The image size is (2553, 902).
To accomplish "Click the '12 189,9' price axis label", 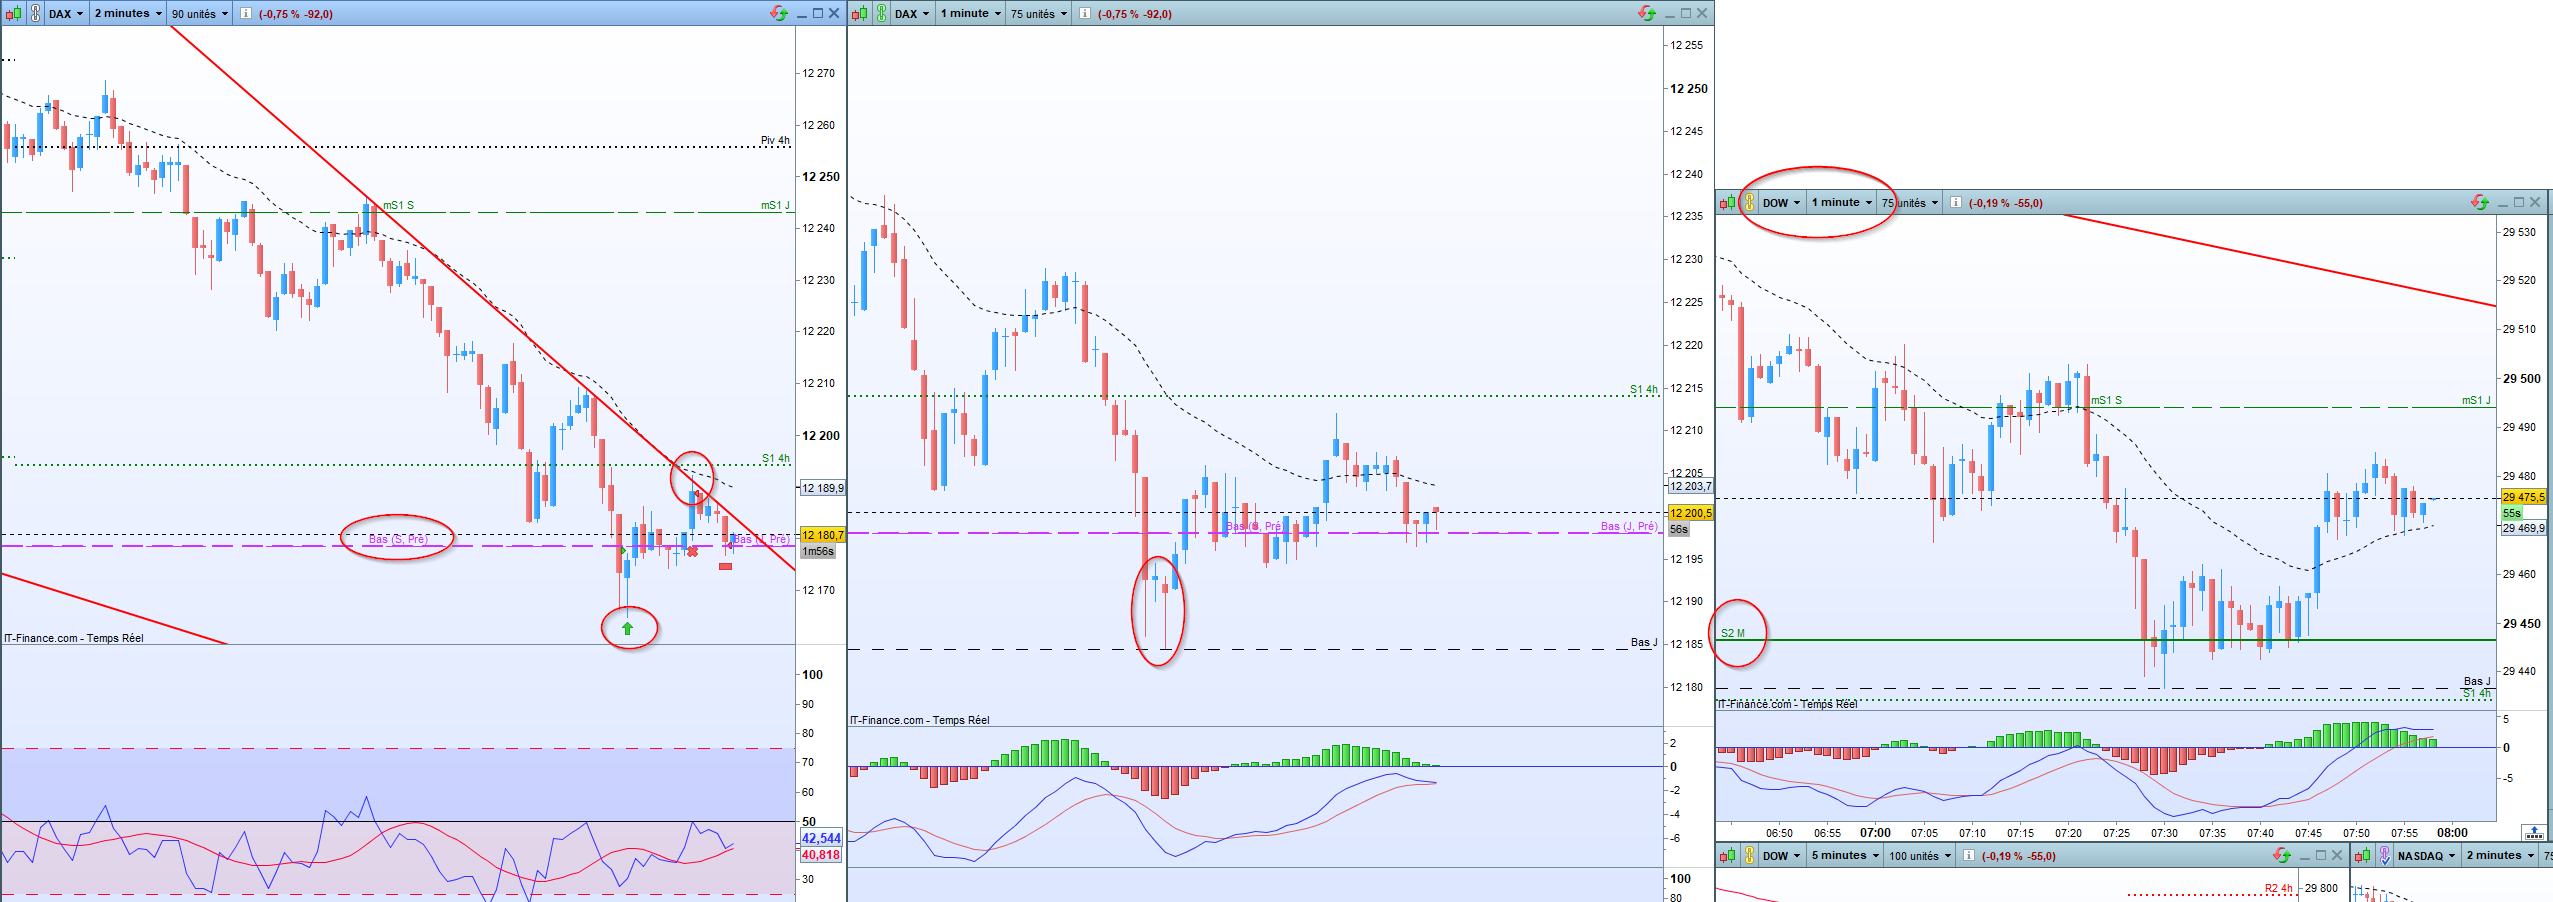I will tap(822, 488).
